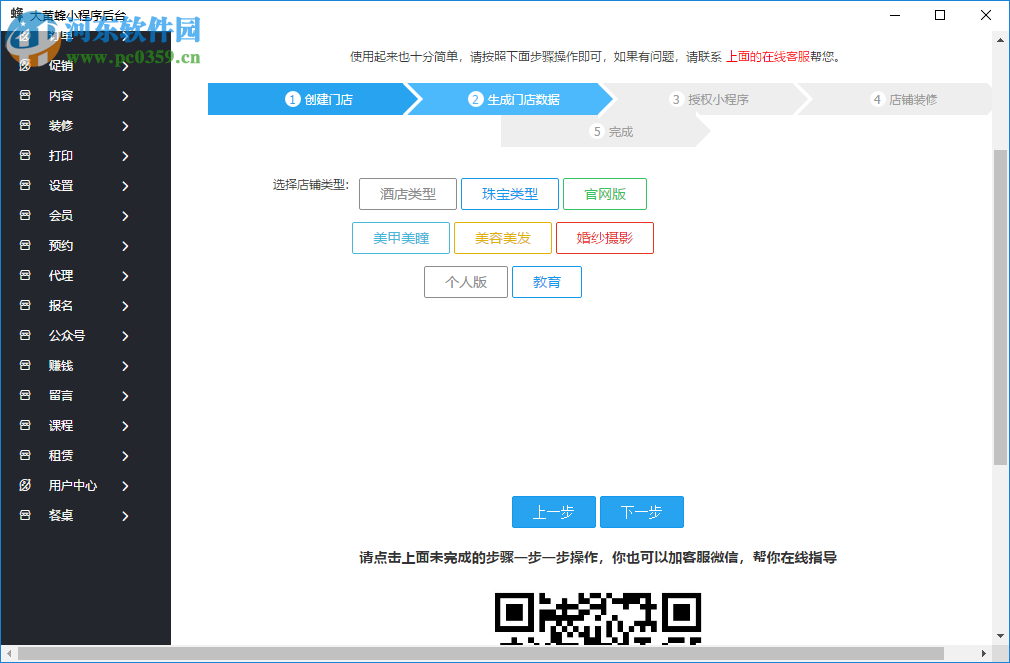
Task: Click the 订单 sidebar icon
Action: coord(24,35)
